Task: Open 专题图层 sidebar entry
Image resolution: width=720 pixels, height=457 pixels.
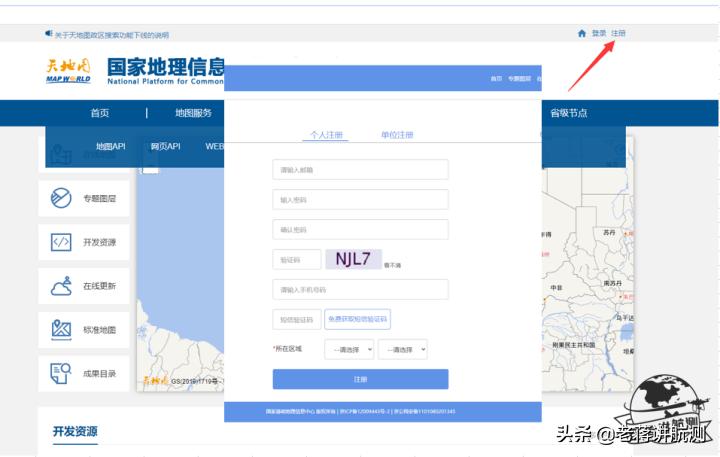Action: (x=84, y=198)
